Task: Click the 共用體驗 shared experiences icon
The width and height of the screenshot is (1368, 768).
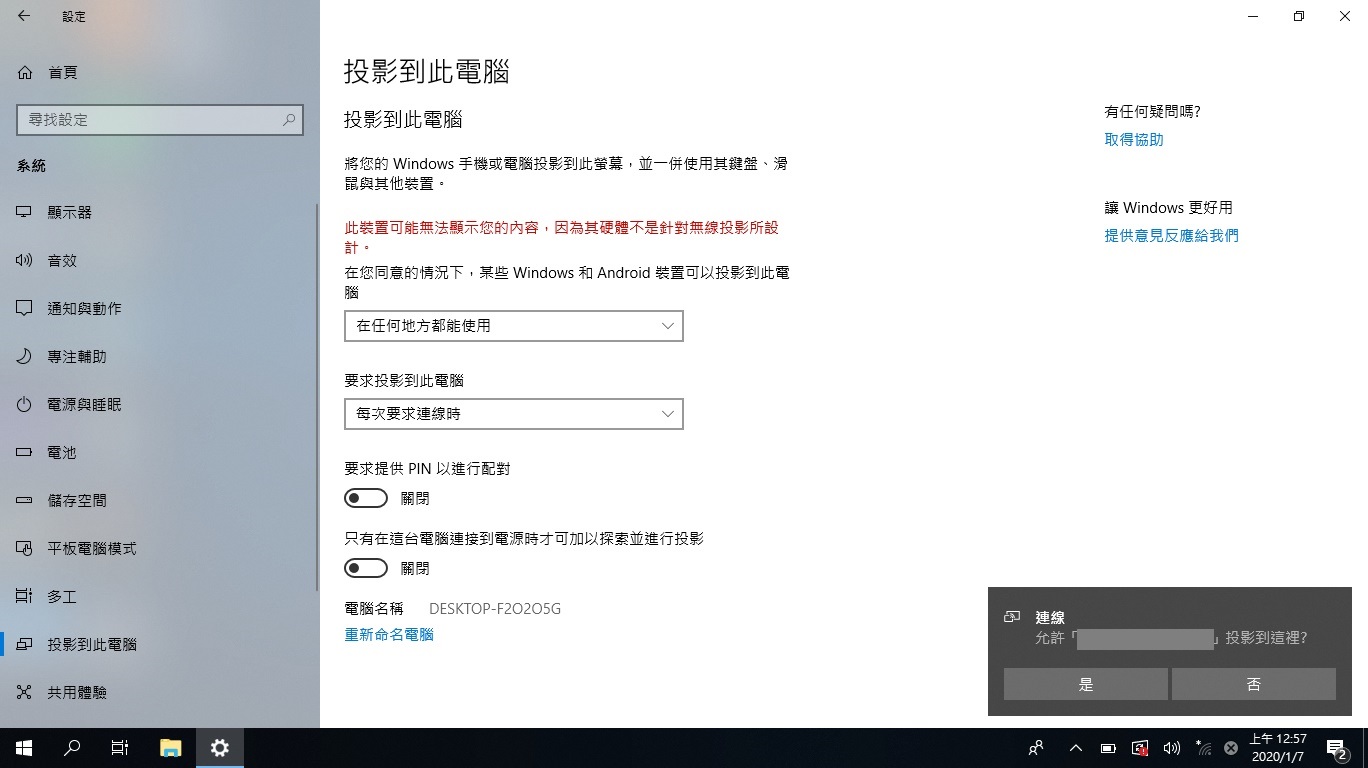Action: coord(25,692)
